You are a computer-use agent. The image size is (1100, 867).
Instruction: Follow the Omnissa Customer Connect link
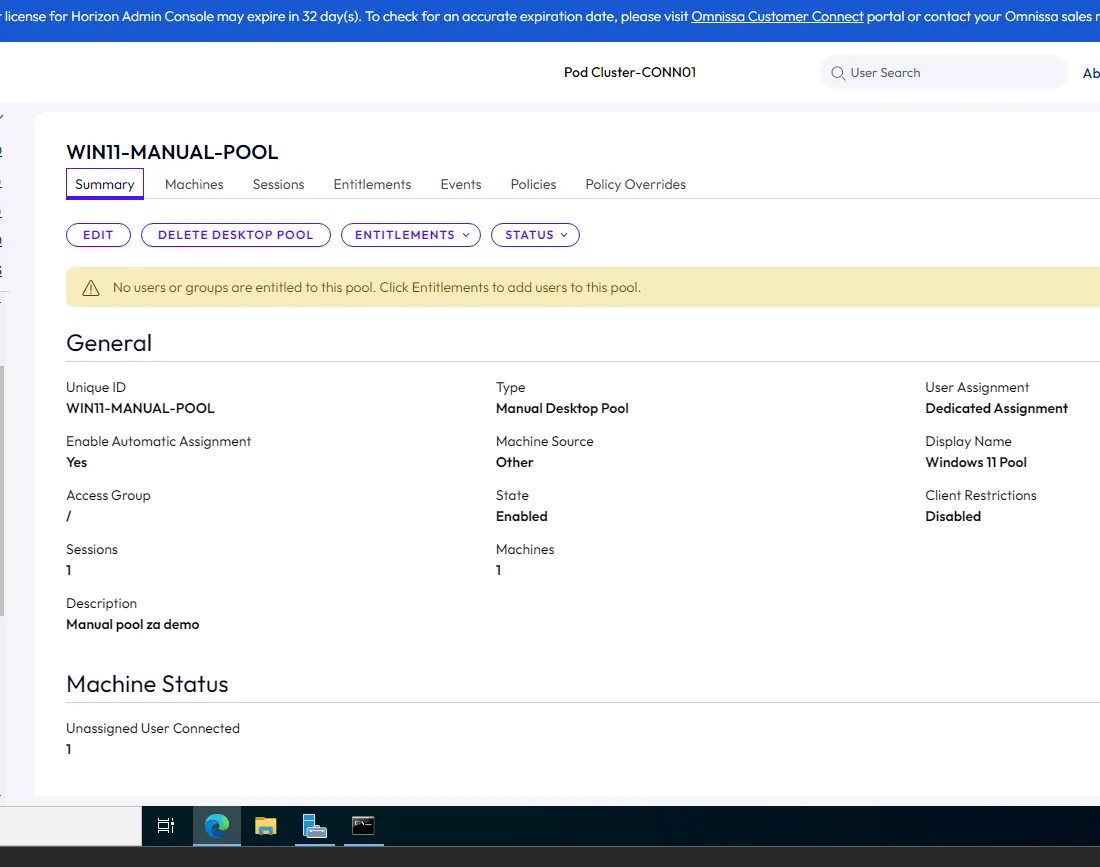tap(777, 17)
